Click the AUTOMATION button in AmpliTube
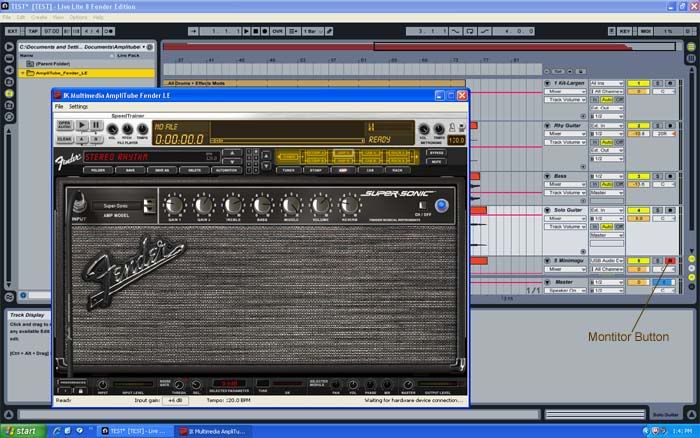Screen dimensions: 700x438 point(226,170)
